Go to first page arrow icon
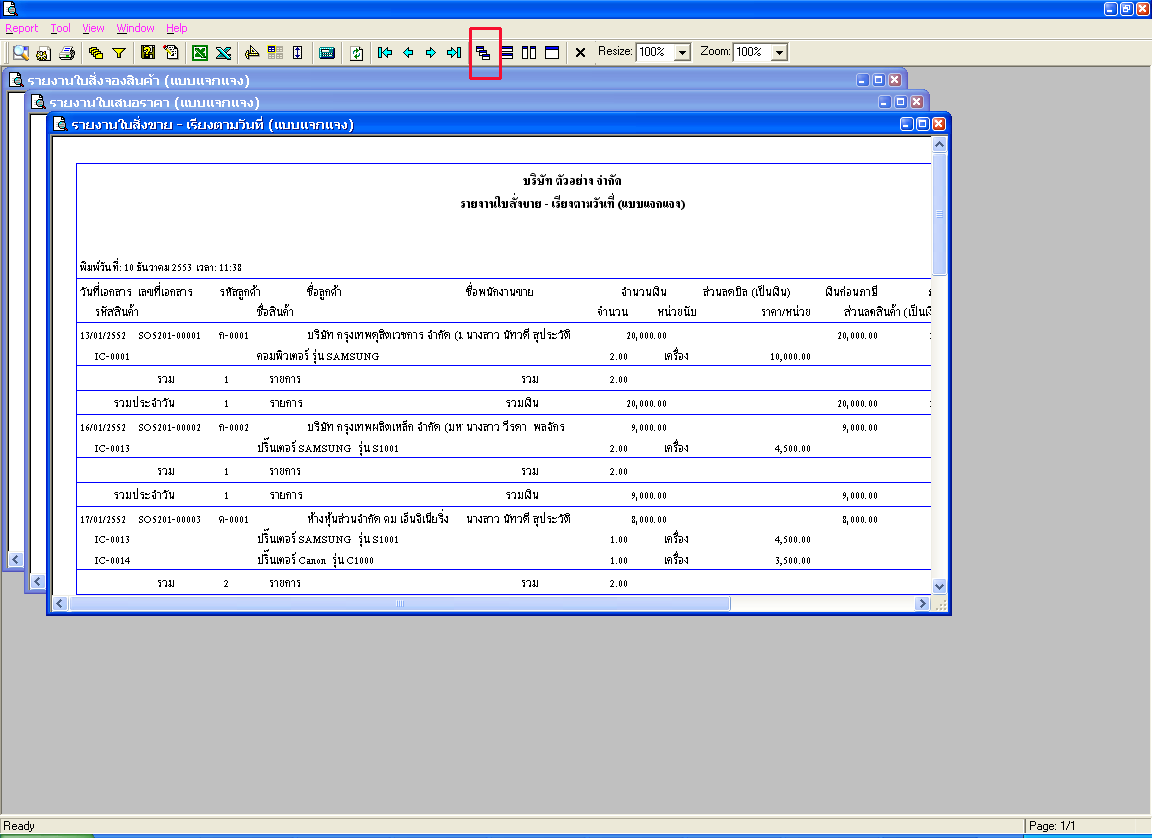 click(385, 52)
